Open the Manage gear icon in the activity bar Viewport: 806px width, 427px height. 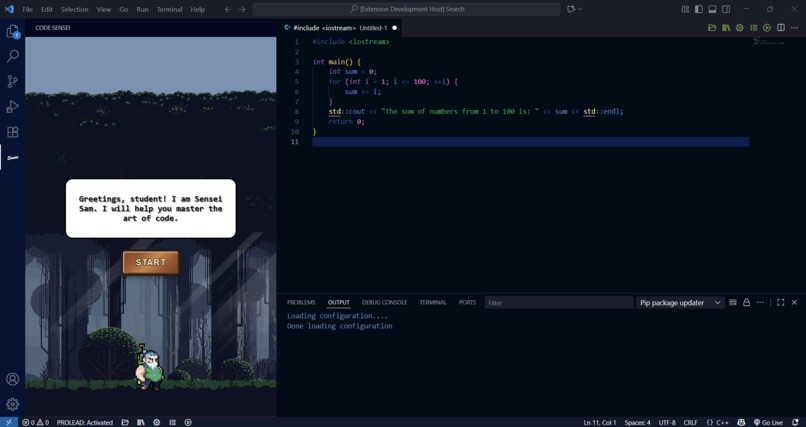[x=12, y=404]
